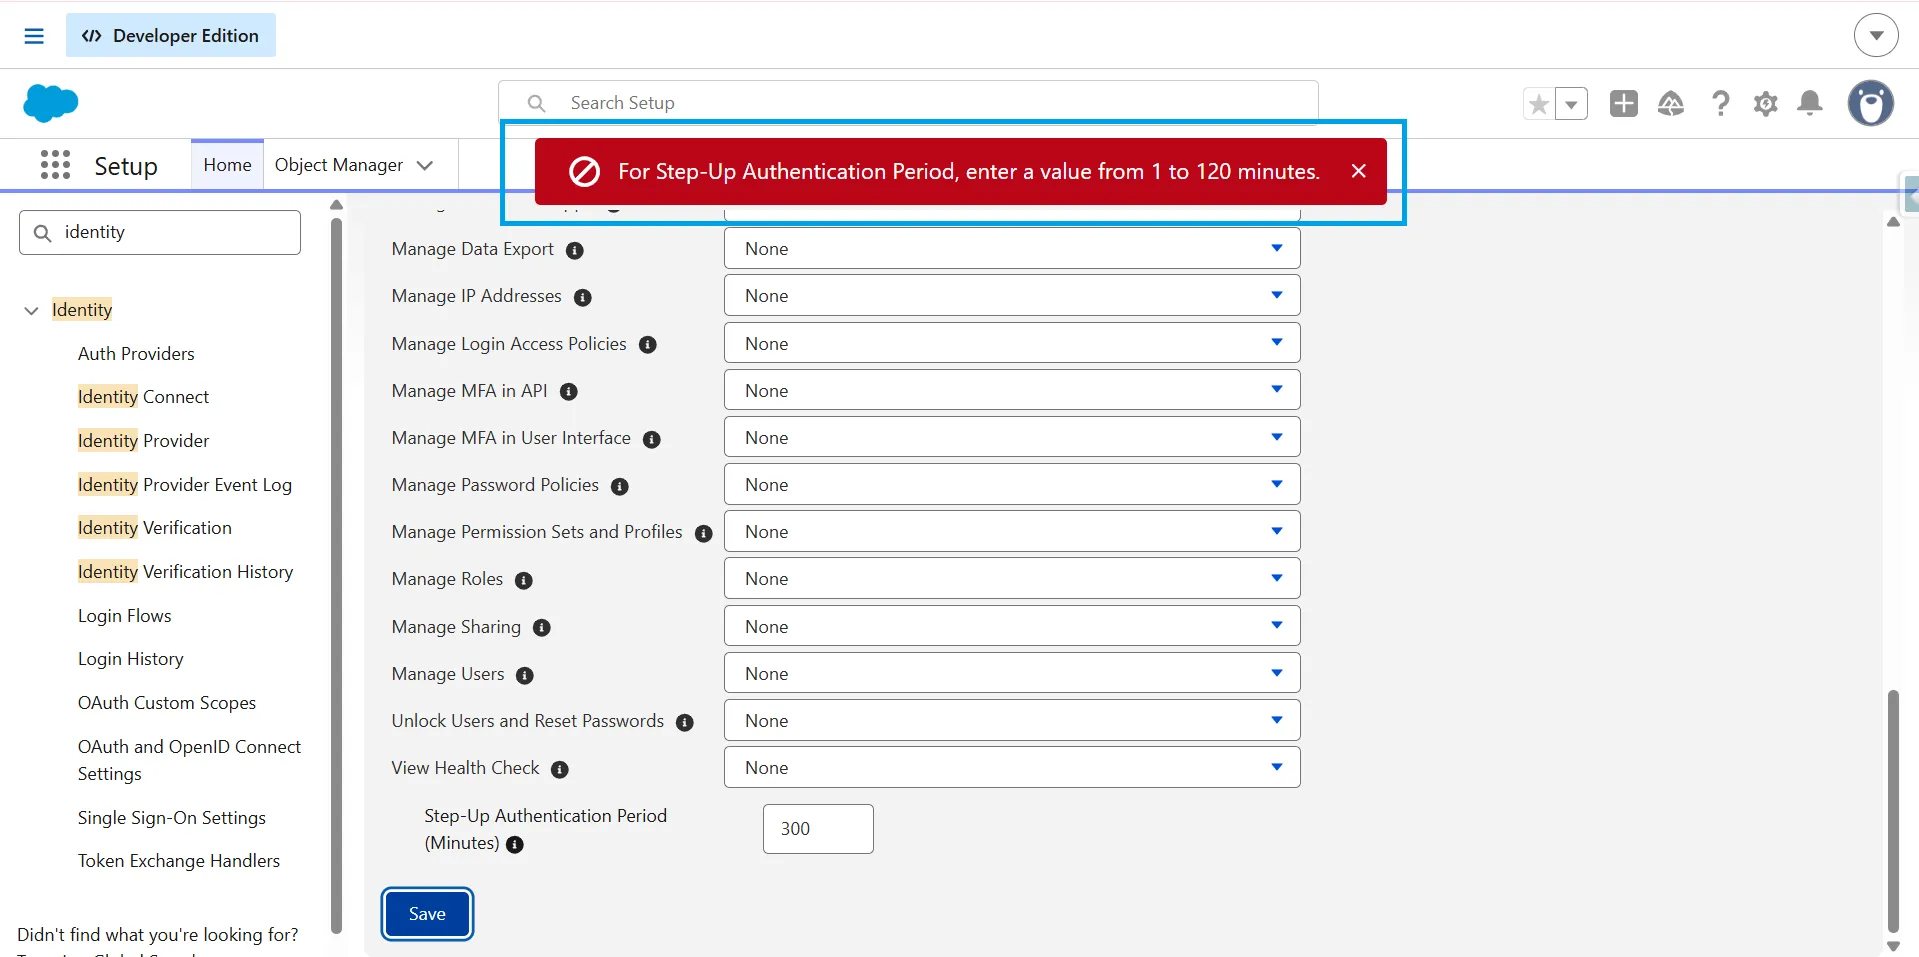Open Object Manager tab dropdown chevron

pyautogui.click(x=425, y=165)
